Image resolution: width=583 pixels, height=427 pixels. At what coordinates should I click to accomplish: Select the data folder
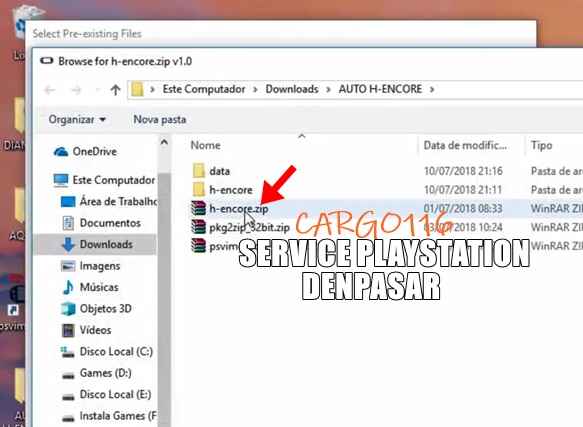point(219,171)
